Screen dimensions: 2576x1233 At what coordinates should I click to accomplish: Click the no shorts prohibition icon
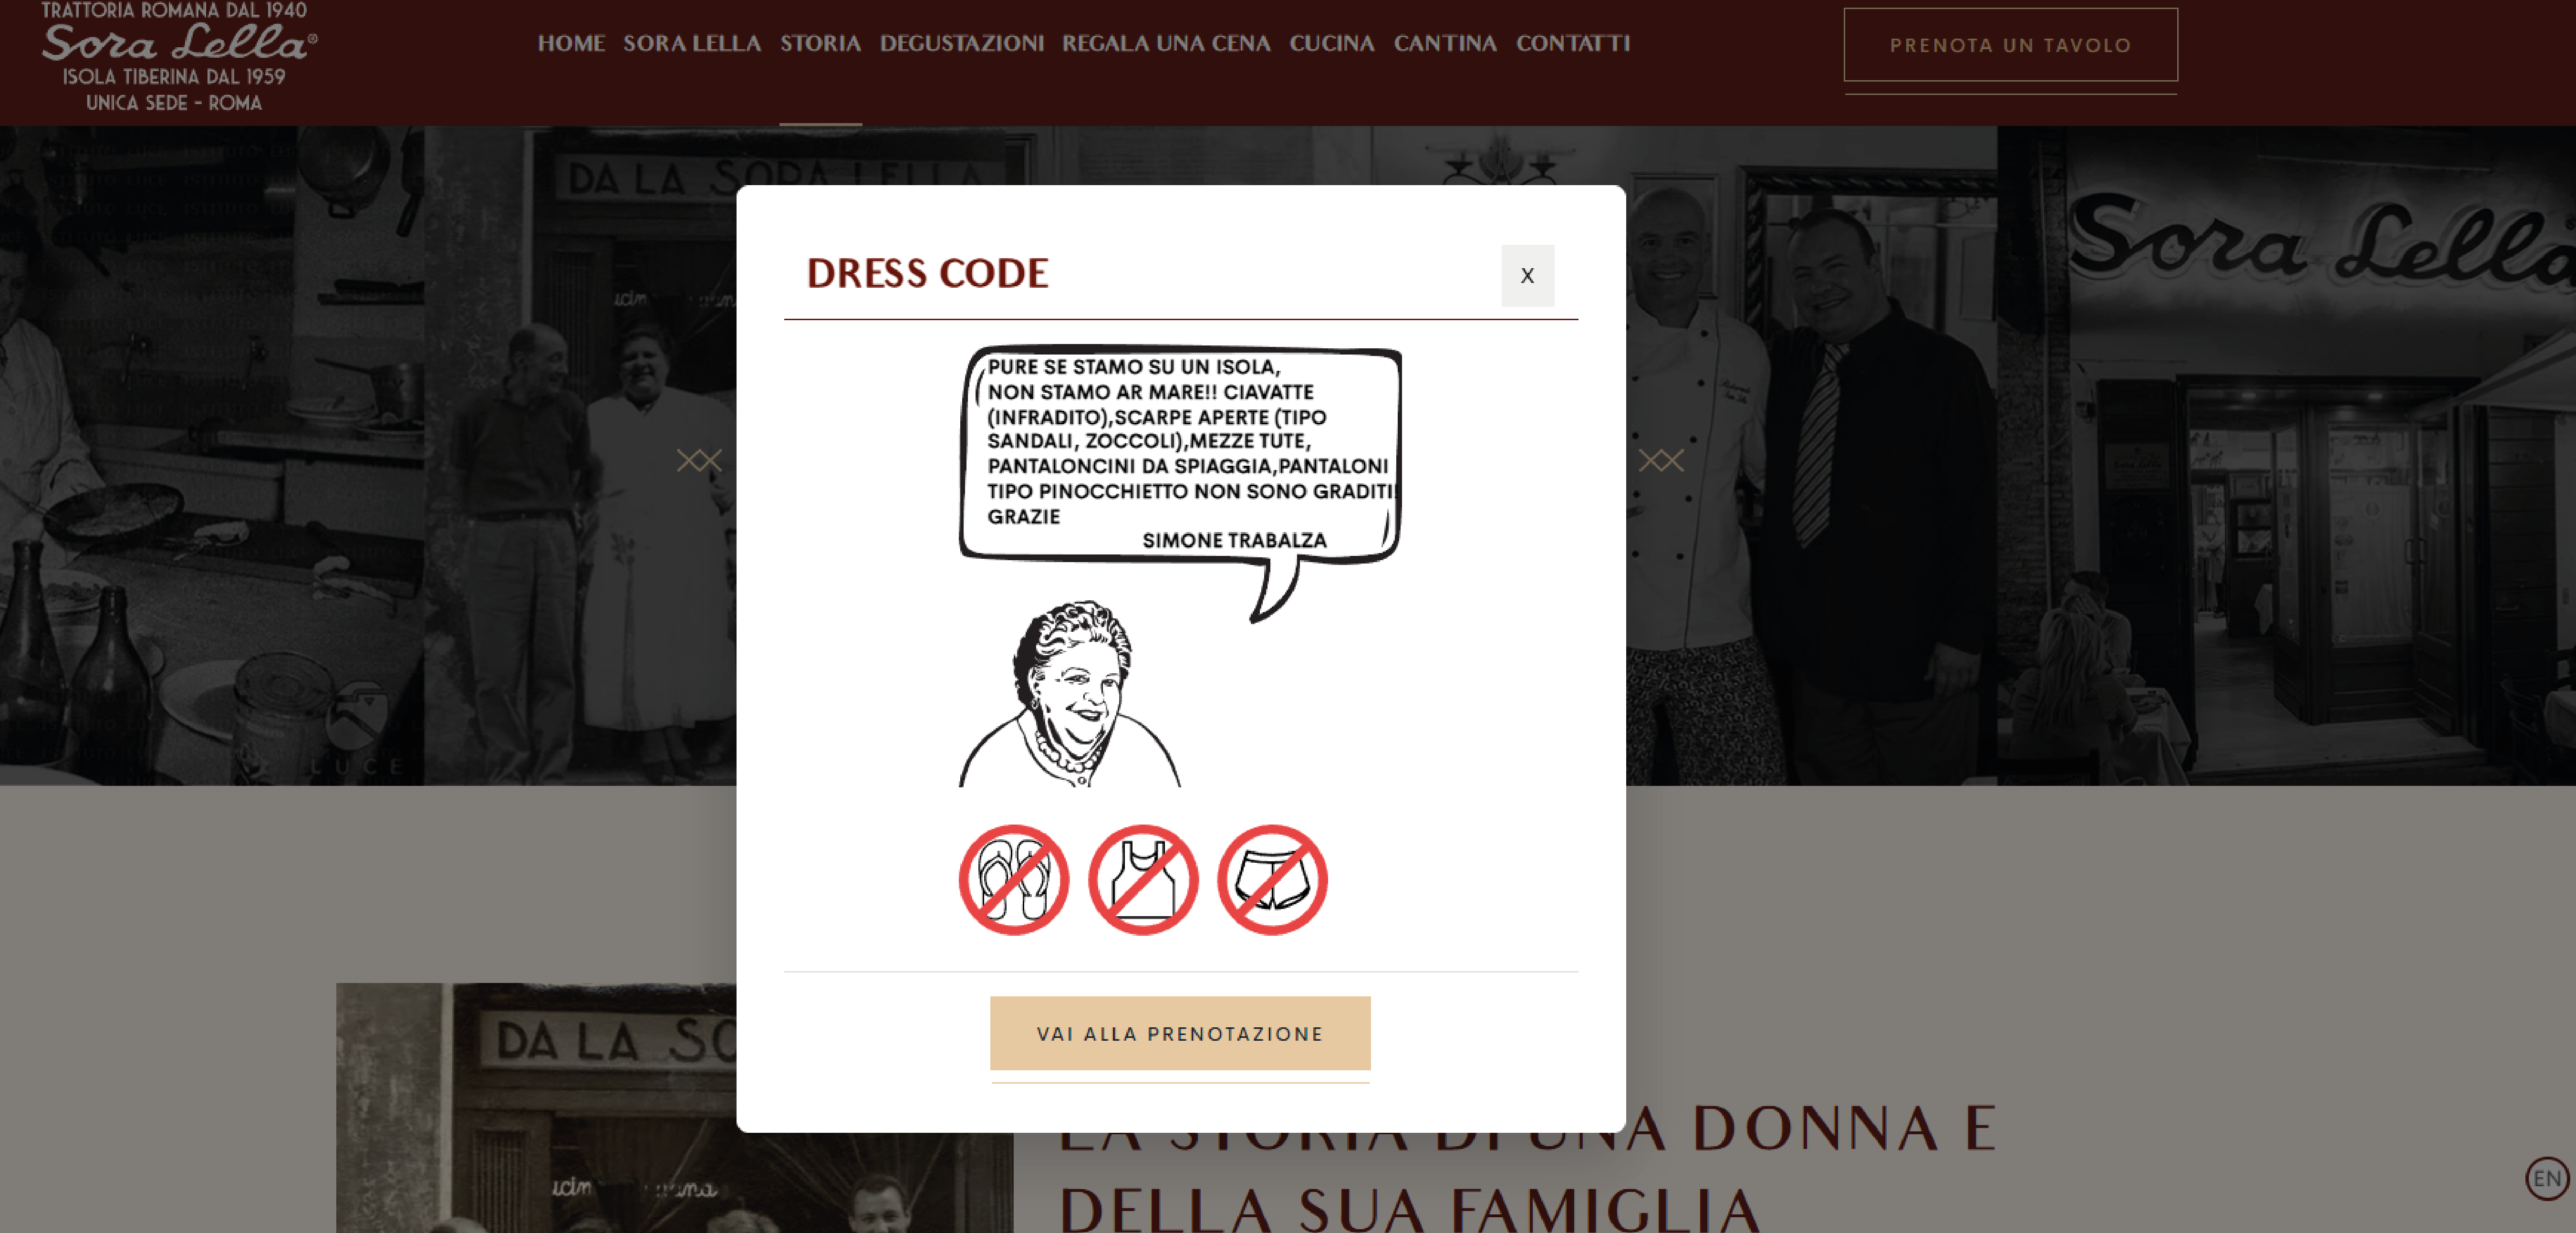pyautogui.click(x=1272, y=880)
